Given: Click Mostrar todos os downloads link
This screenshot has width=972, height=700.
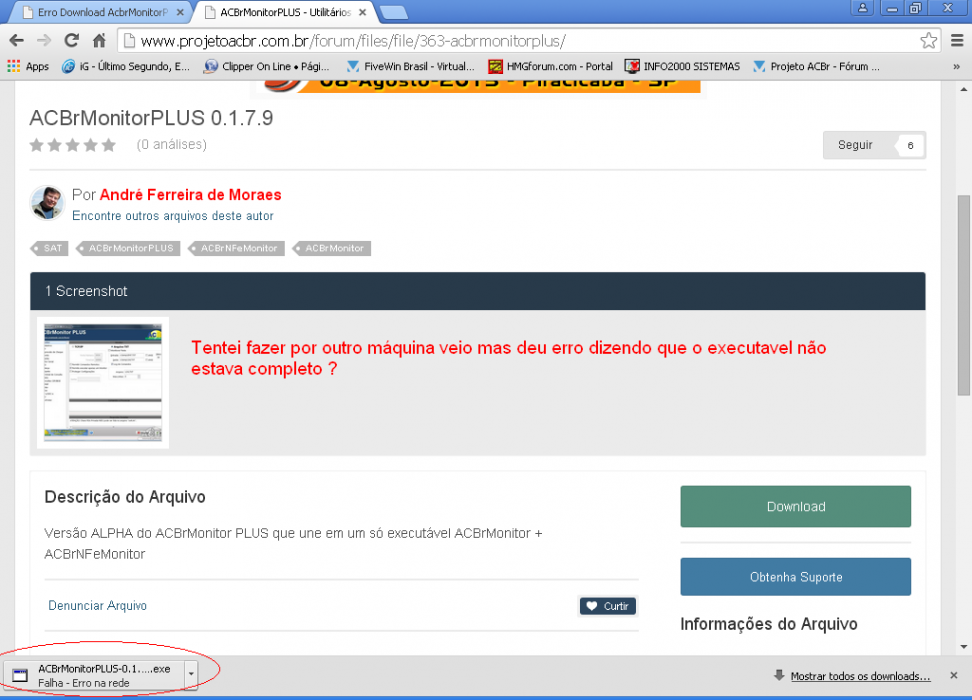Looking at the screenshot, I should tap(860, 676).
